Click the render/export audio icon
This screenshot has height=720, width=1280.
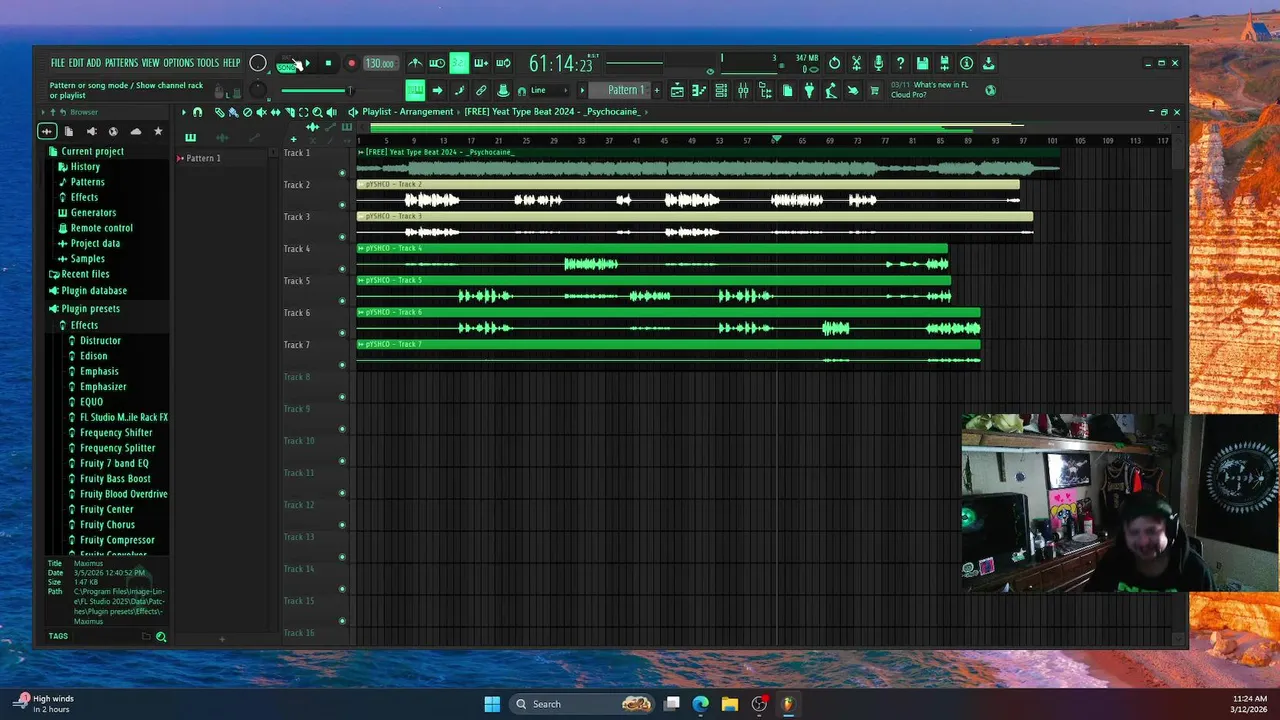[944, 63]
